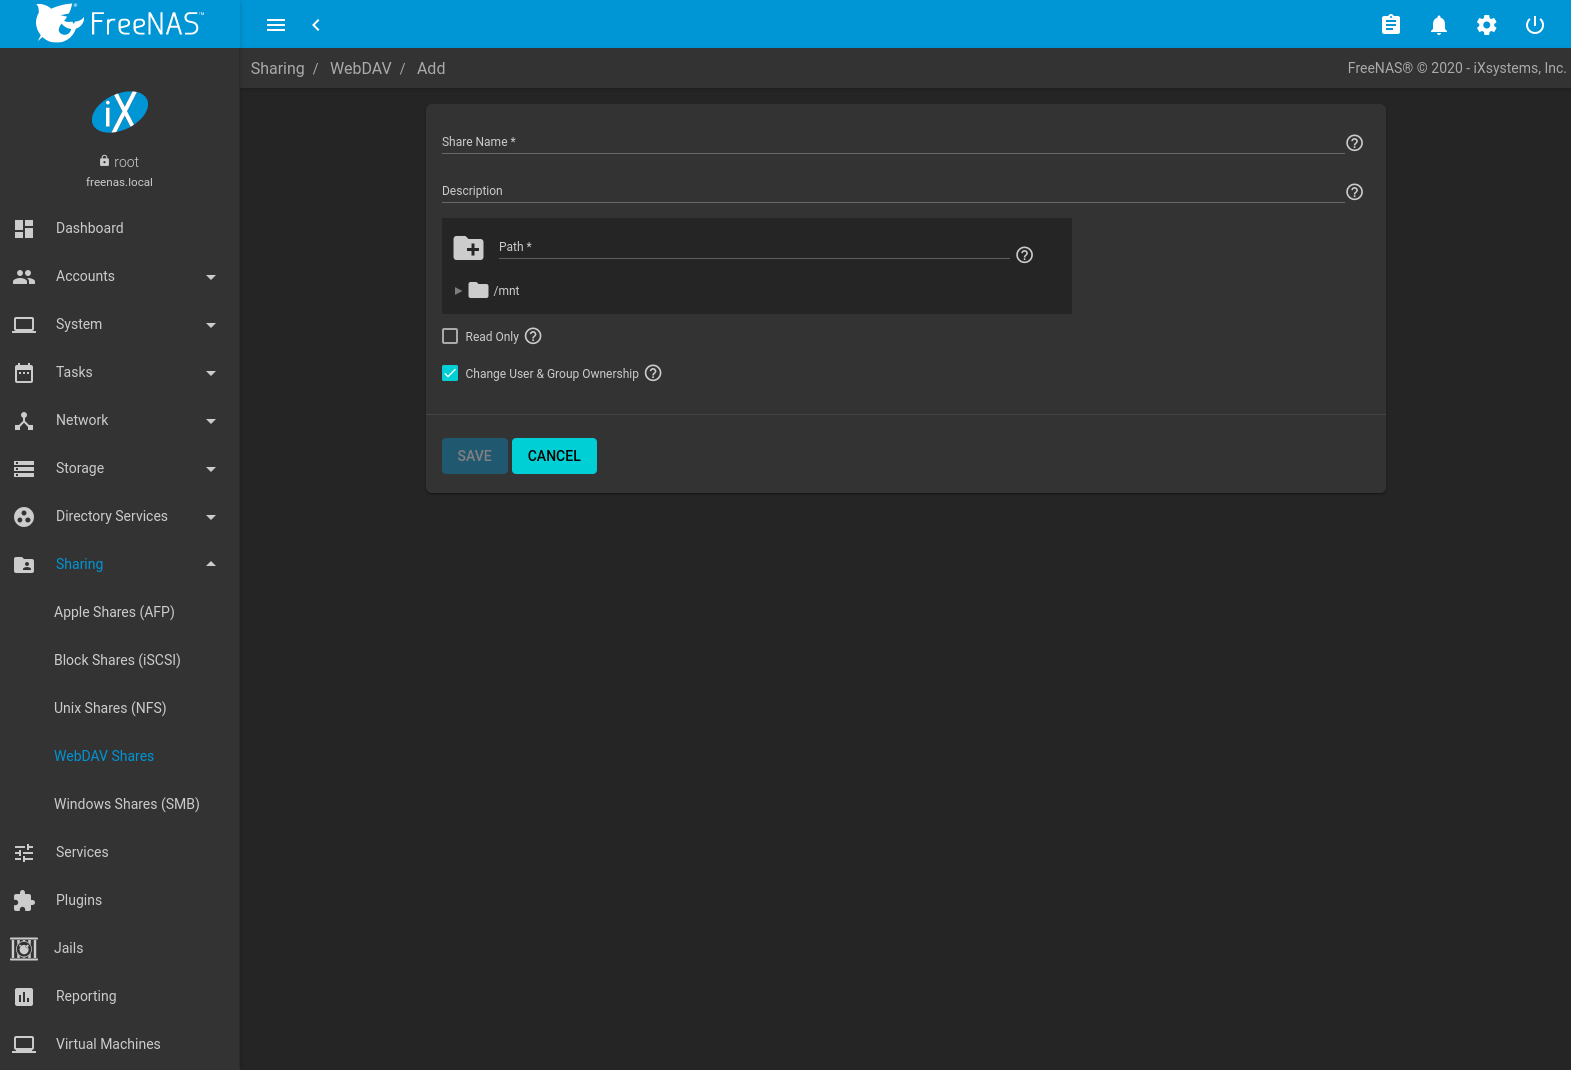Viewport: 1571px width, 1070px height.
Task: Uncheck Change User & Group Ownership
Action: 450,374
